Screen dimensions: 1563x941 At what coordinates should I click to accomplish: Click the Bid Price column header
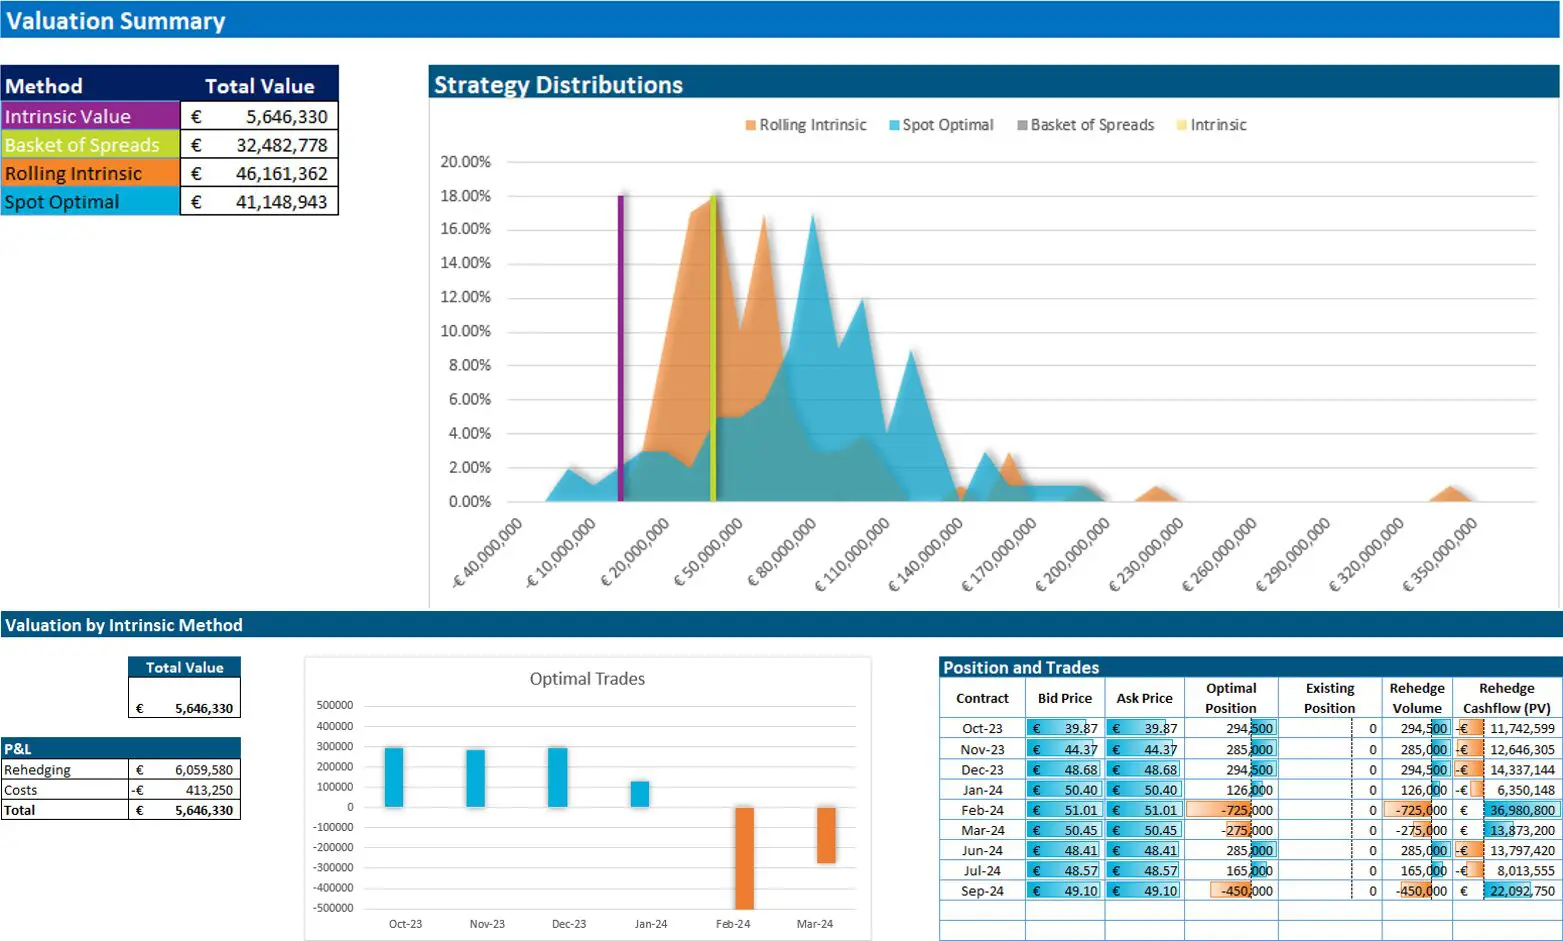1065,698
